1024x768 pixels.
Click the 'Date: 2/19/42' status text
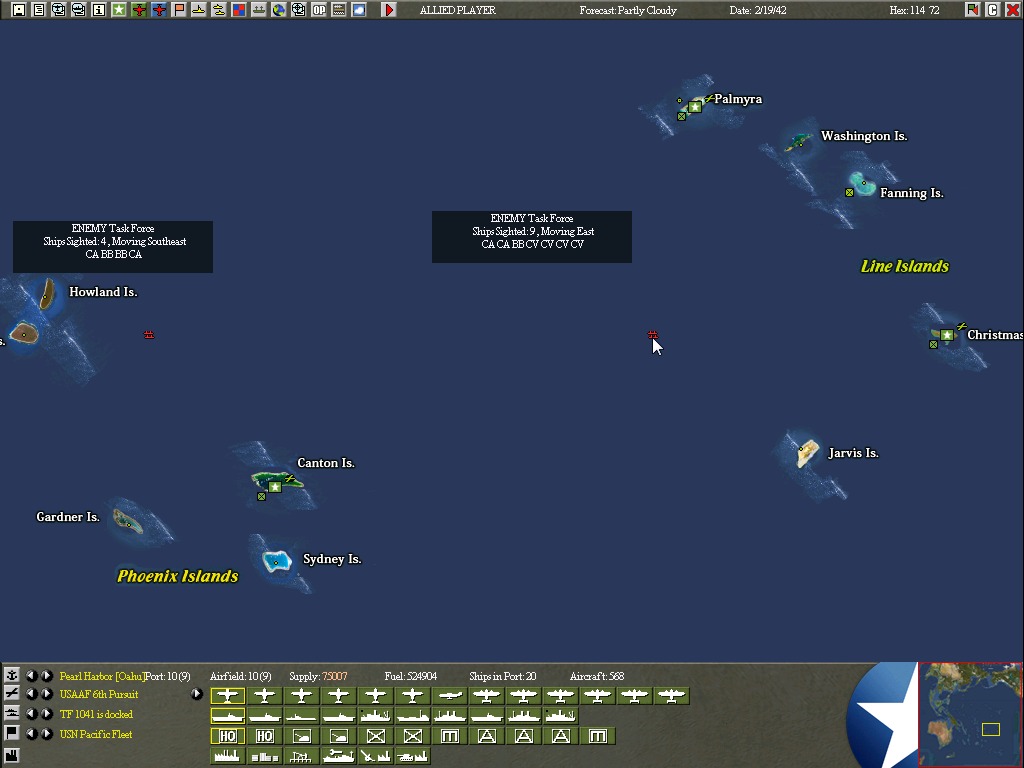pos(758,10)
